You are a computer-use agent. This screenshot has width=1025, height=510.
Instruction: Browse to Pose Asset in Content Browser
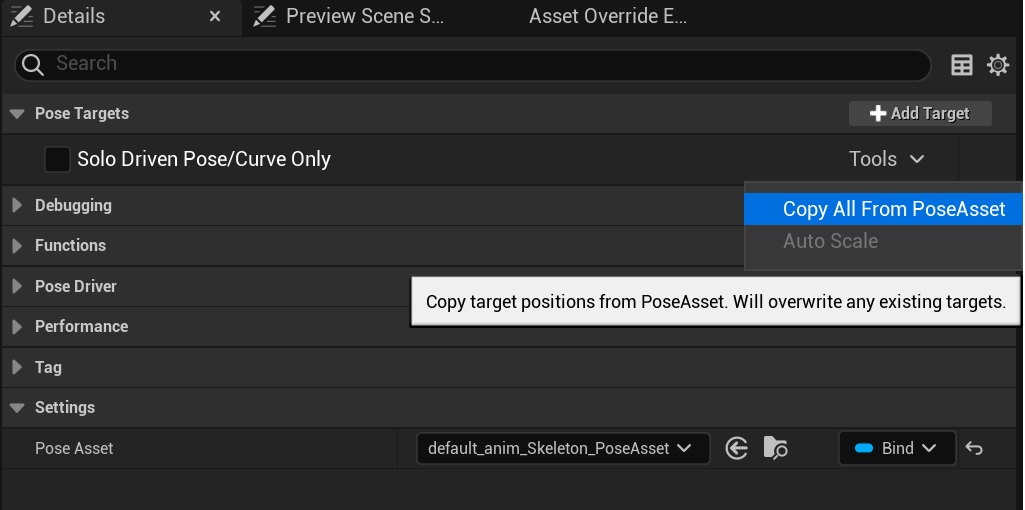(x=774, y=448)
